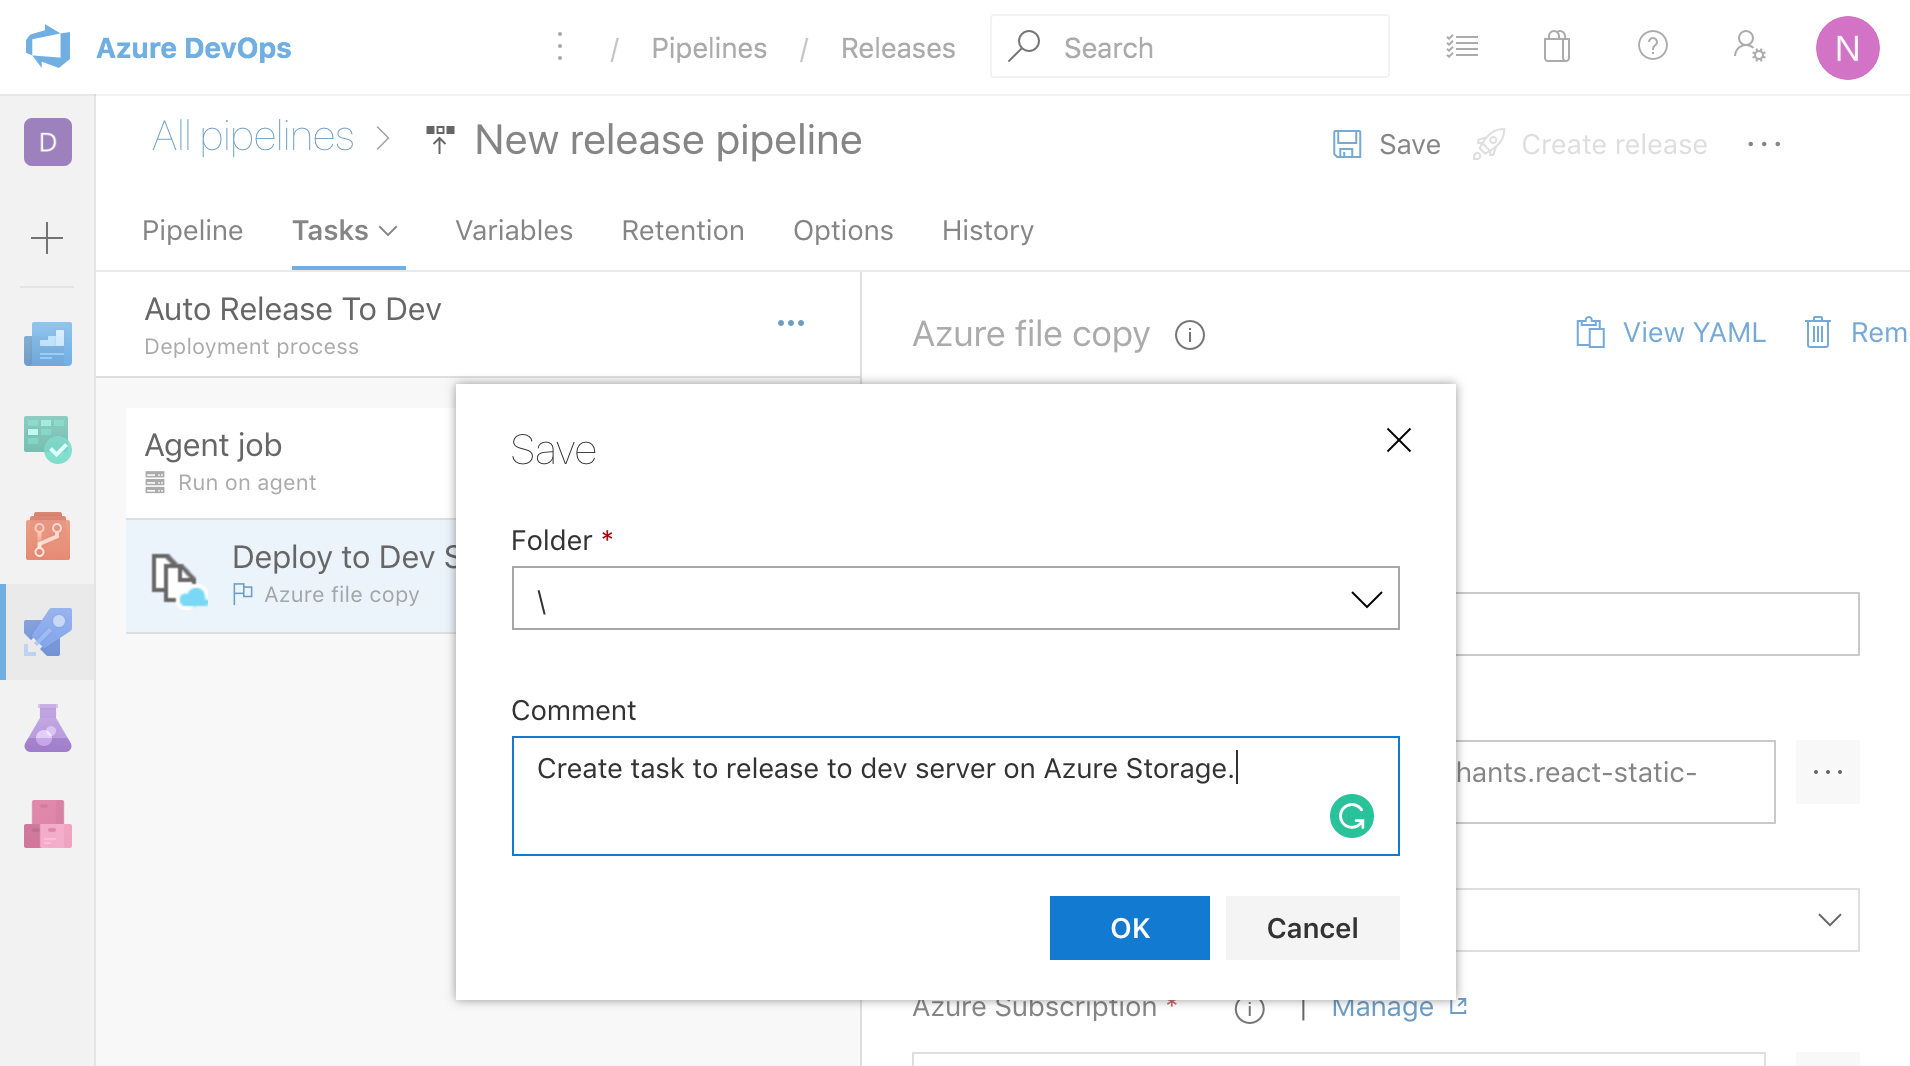Open user settings icon

(1749, 46)
